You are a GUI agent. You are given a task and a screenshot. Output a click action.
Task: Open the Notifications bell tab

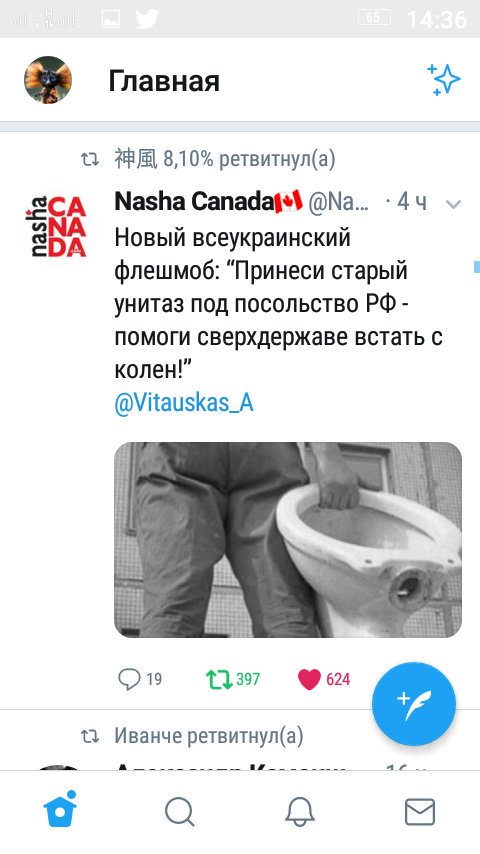click(300, 812)
